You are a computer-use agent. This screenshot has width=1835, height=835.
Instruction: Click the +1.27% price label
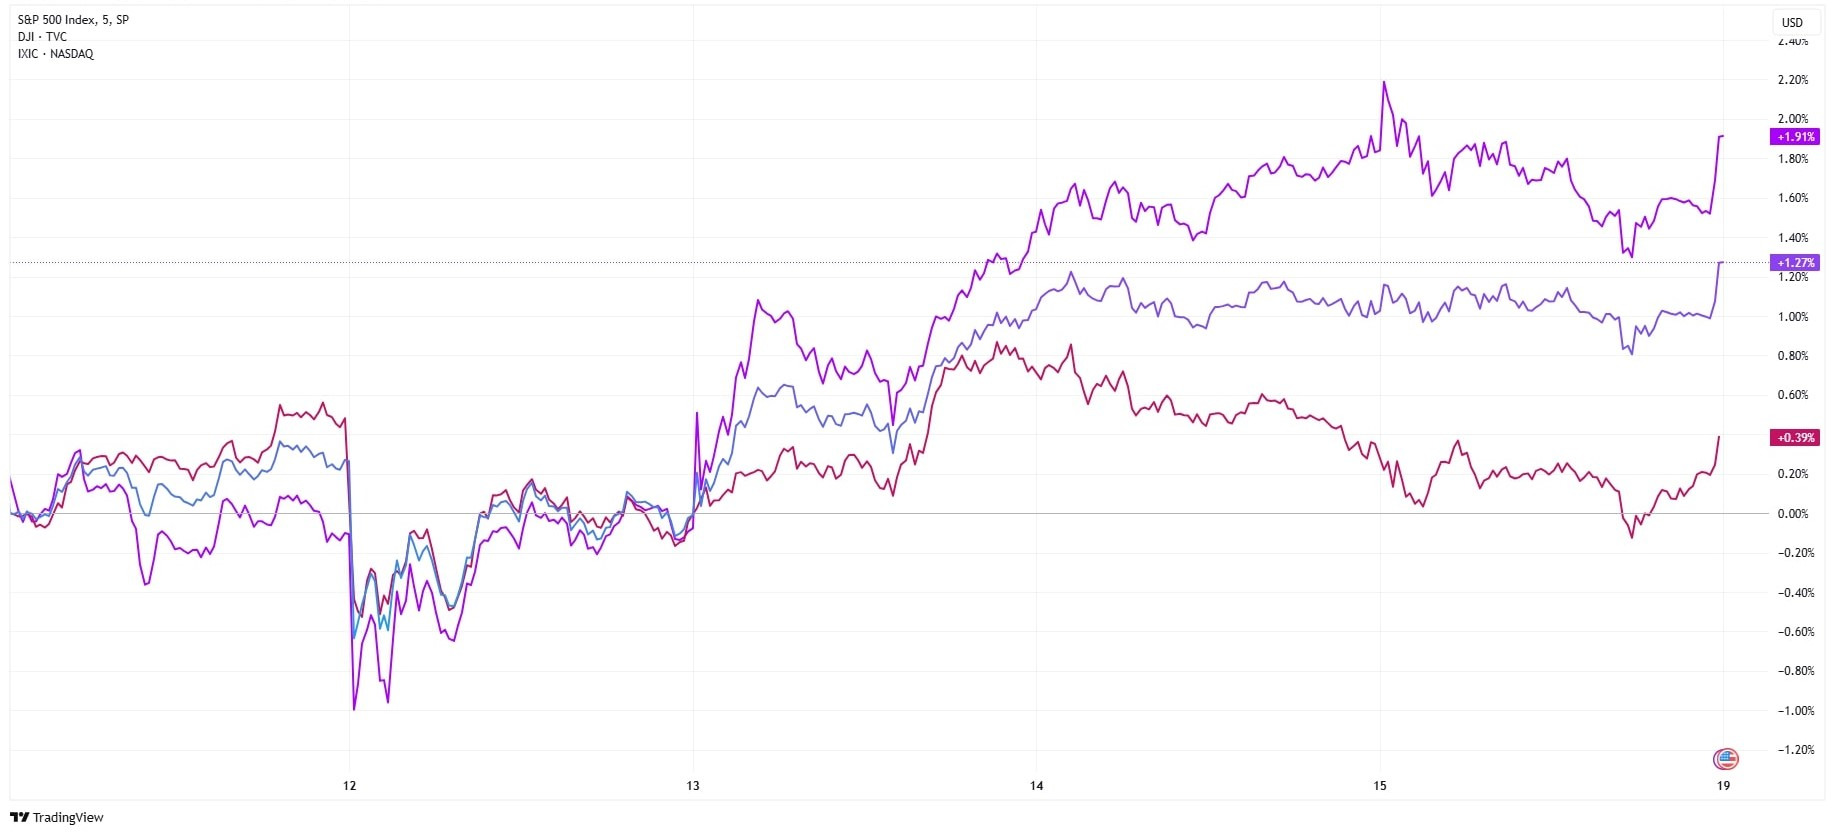pyautogui.click(x=1795, y=263)
